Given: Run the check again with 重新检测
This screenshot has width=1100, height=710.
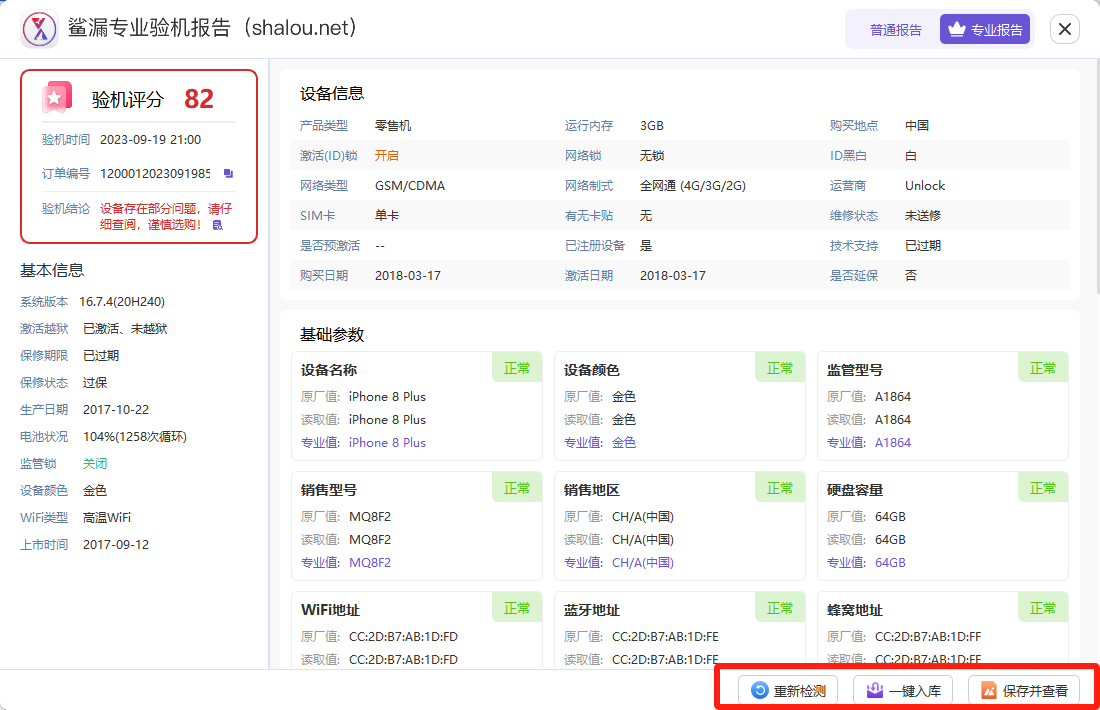Looking at the screenshot, I should (788, 690).
